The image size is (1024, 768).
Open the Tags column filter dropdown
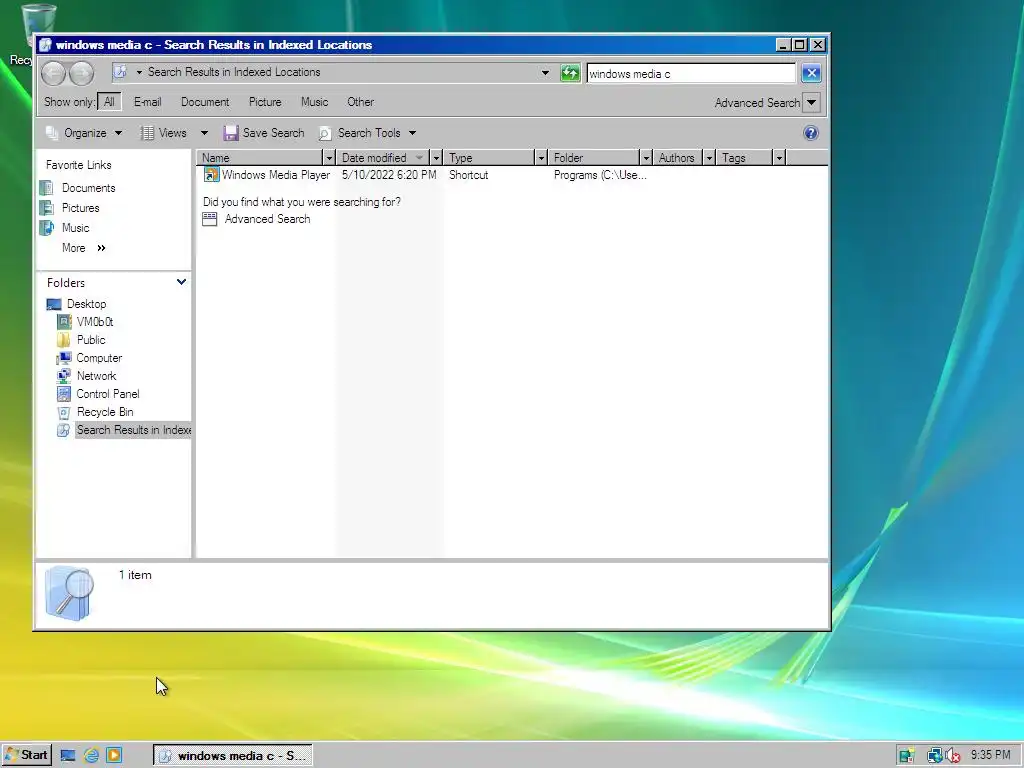tap(779, 158)
